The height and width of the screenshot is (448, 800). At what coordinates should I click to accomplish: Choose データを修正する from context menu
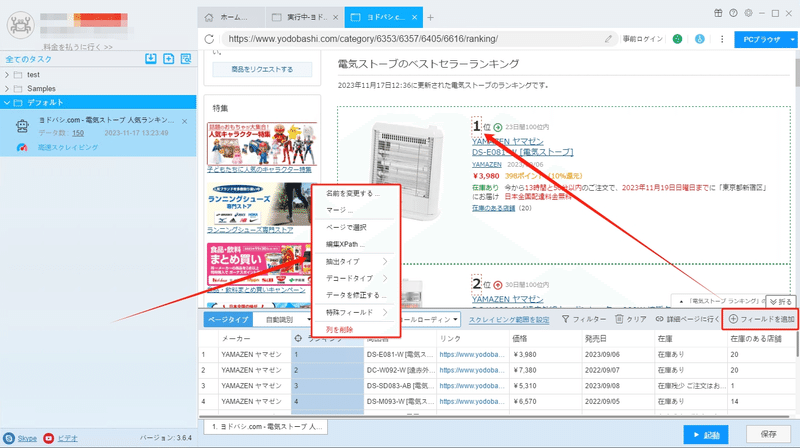point(356,295)
